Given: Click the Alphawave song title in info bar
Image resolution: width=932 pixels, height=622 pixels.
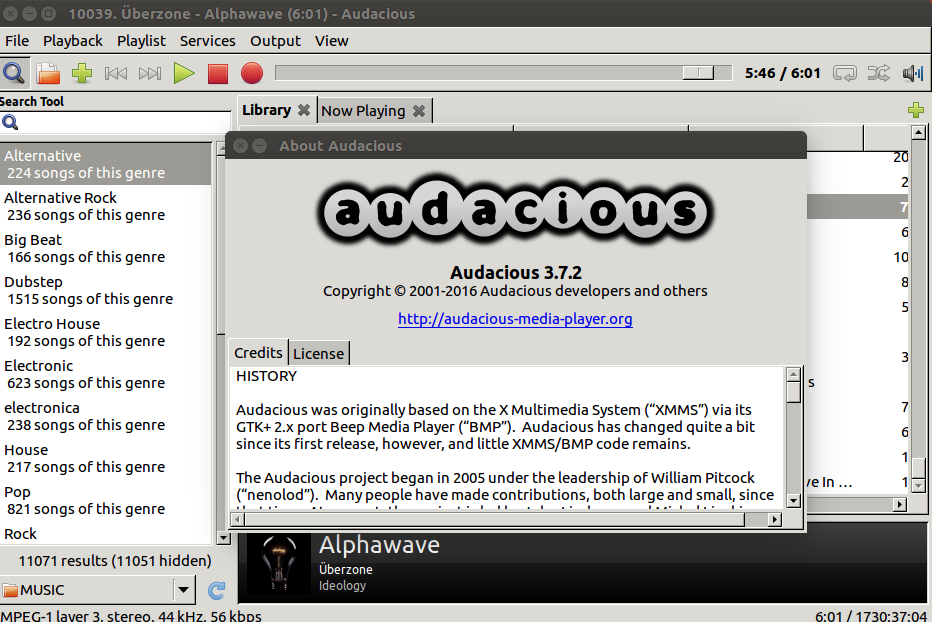Looking at the screenshot, I should tap(379, 545).
